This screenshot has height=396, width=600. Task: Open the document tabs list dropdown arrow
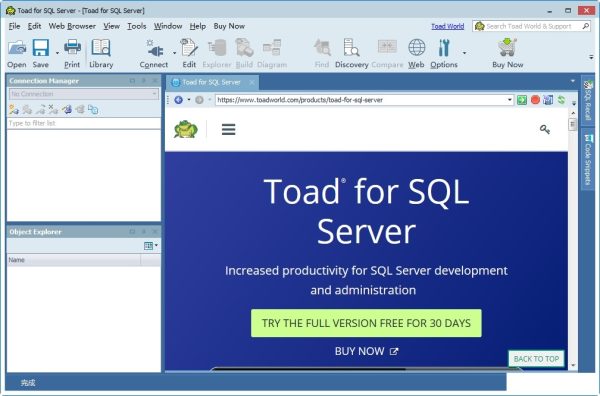(573, 81)
